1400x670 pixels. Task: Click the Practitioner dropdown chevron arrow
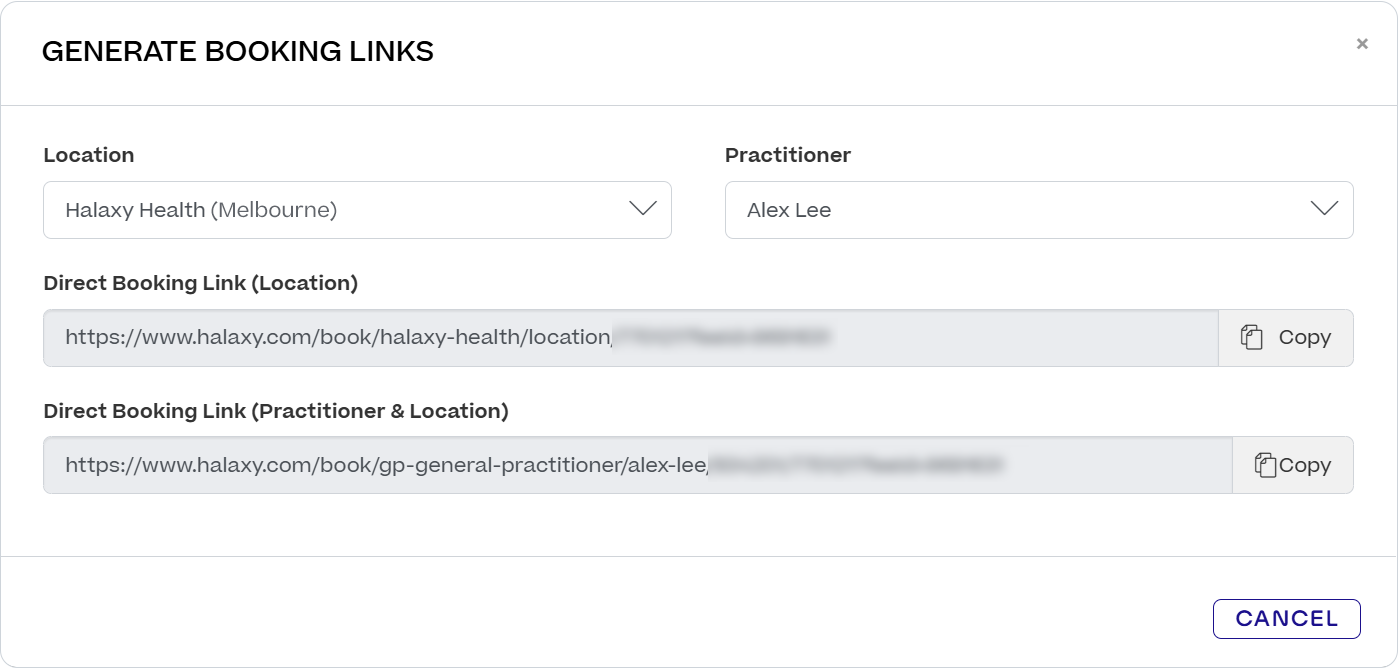tap(1324, 209)
